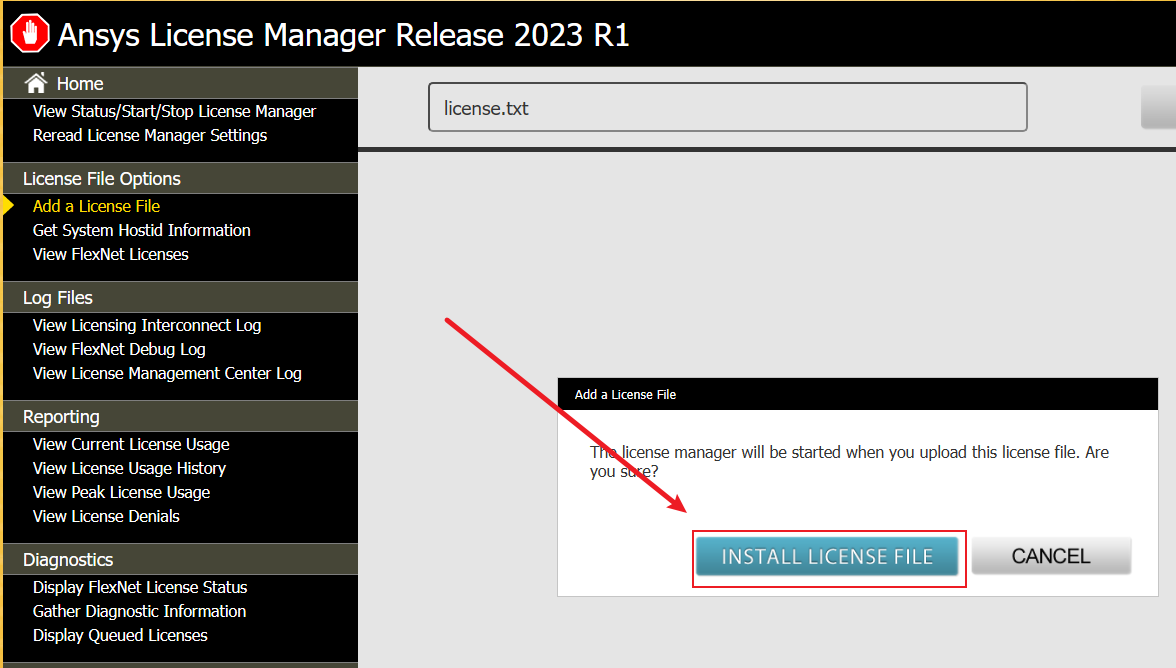Click the Add a License File dialog title
Viewport: 1176px width, 668px height.
coord(625,394)
